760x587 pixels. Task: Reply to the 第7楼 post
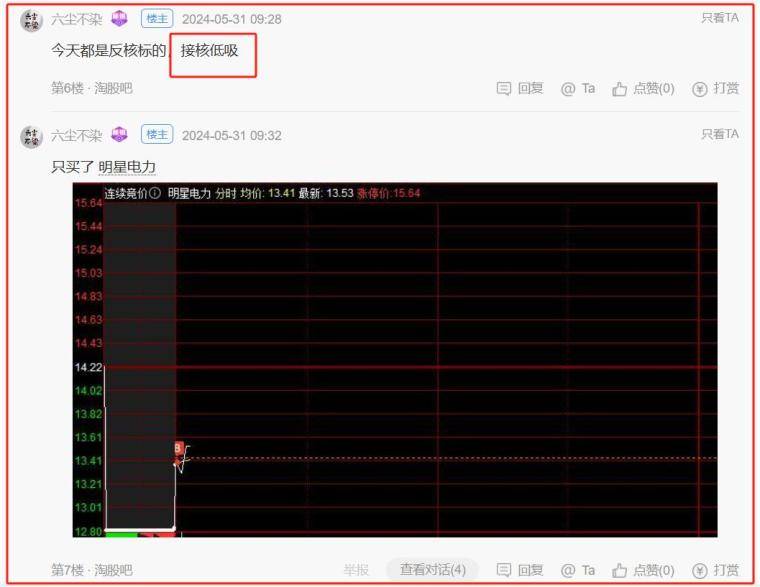click(520, 570)
